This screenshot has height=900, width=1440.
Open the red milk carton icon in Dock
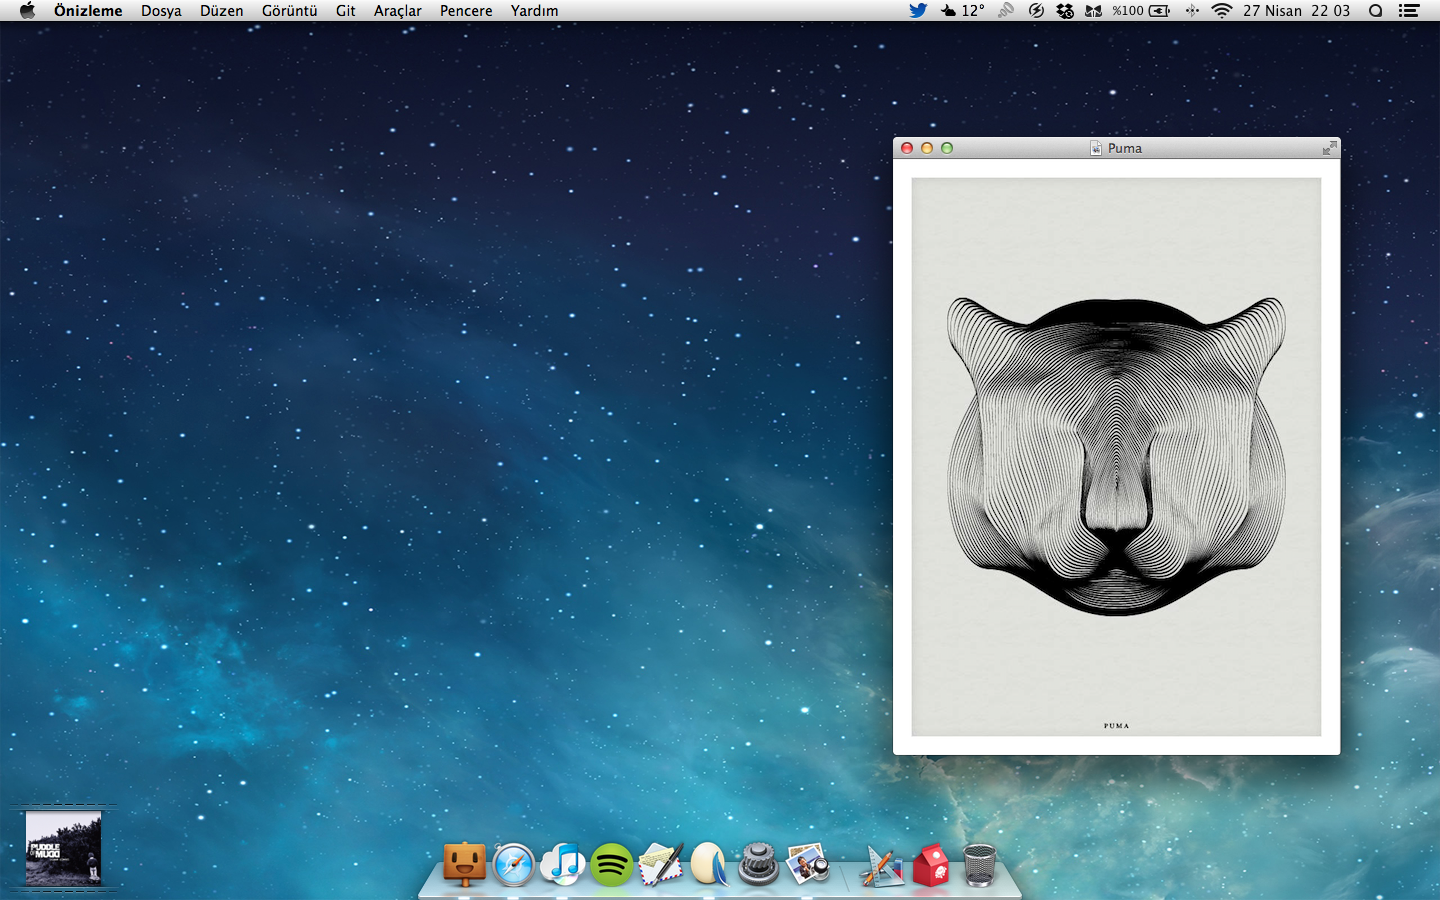tap(931, 864)
